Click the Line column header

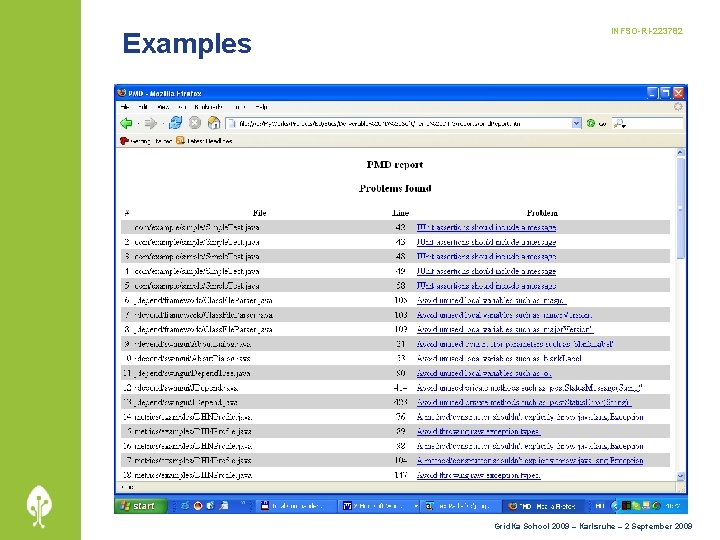point(400,213)
